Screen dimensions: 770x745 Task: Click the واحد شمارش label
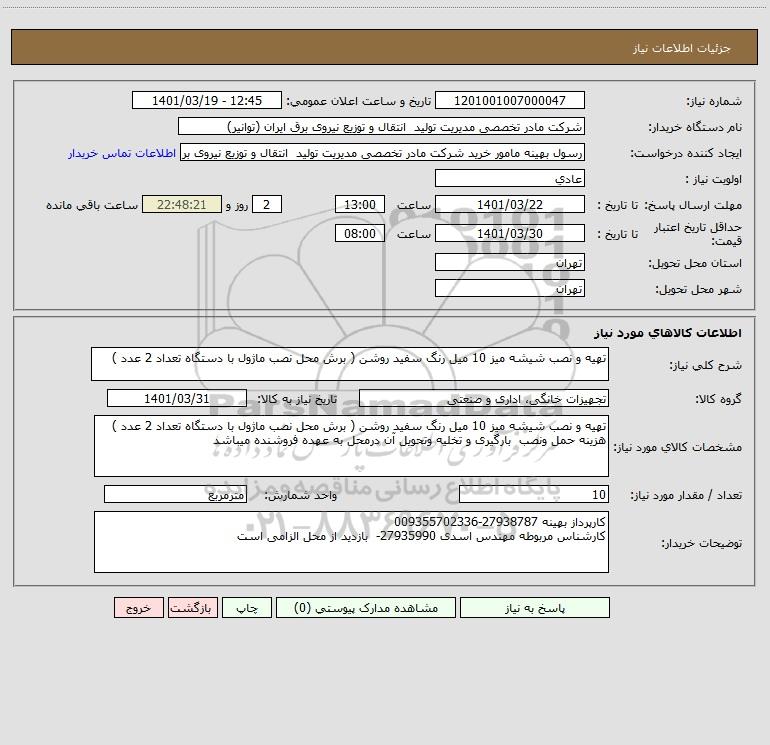tap(301, 496)
